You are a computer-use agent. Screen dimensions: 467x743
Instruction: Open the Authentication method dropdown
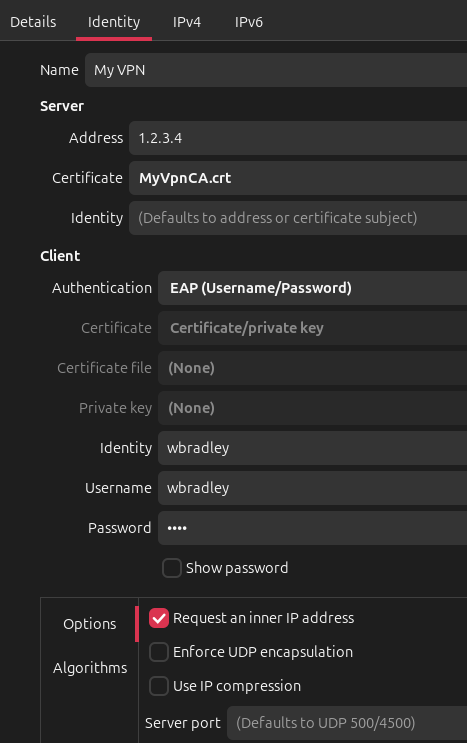(x=313, y=288)
